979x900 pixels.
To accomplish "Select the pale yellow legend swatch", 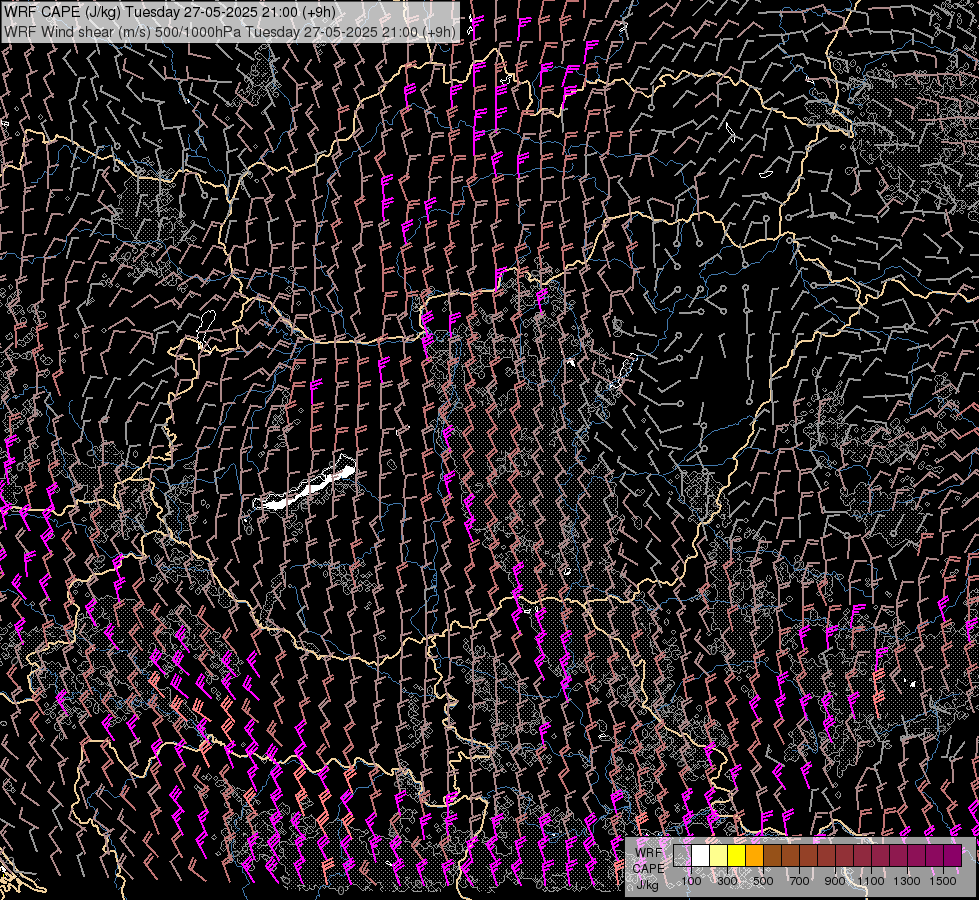I will [718, 856].
